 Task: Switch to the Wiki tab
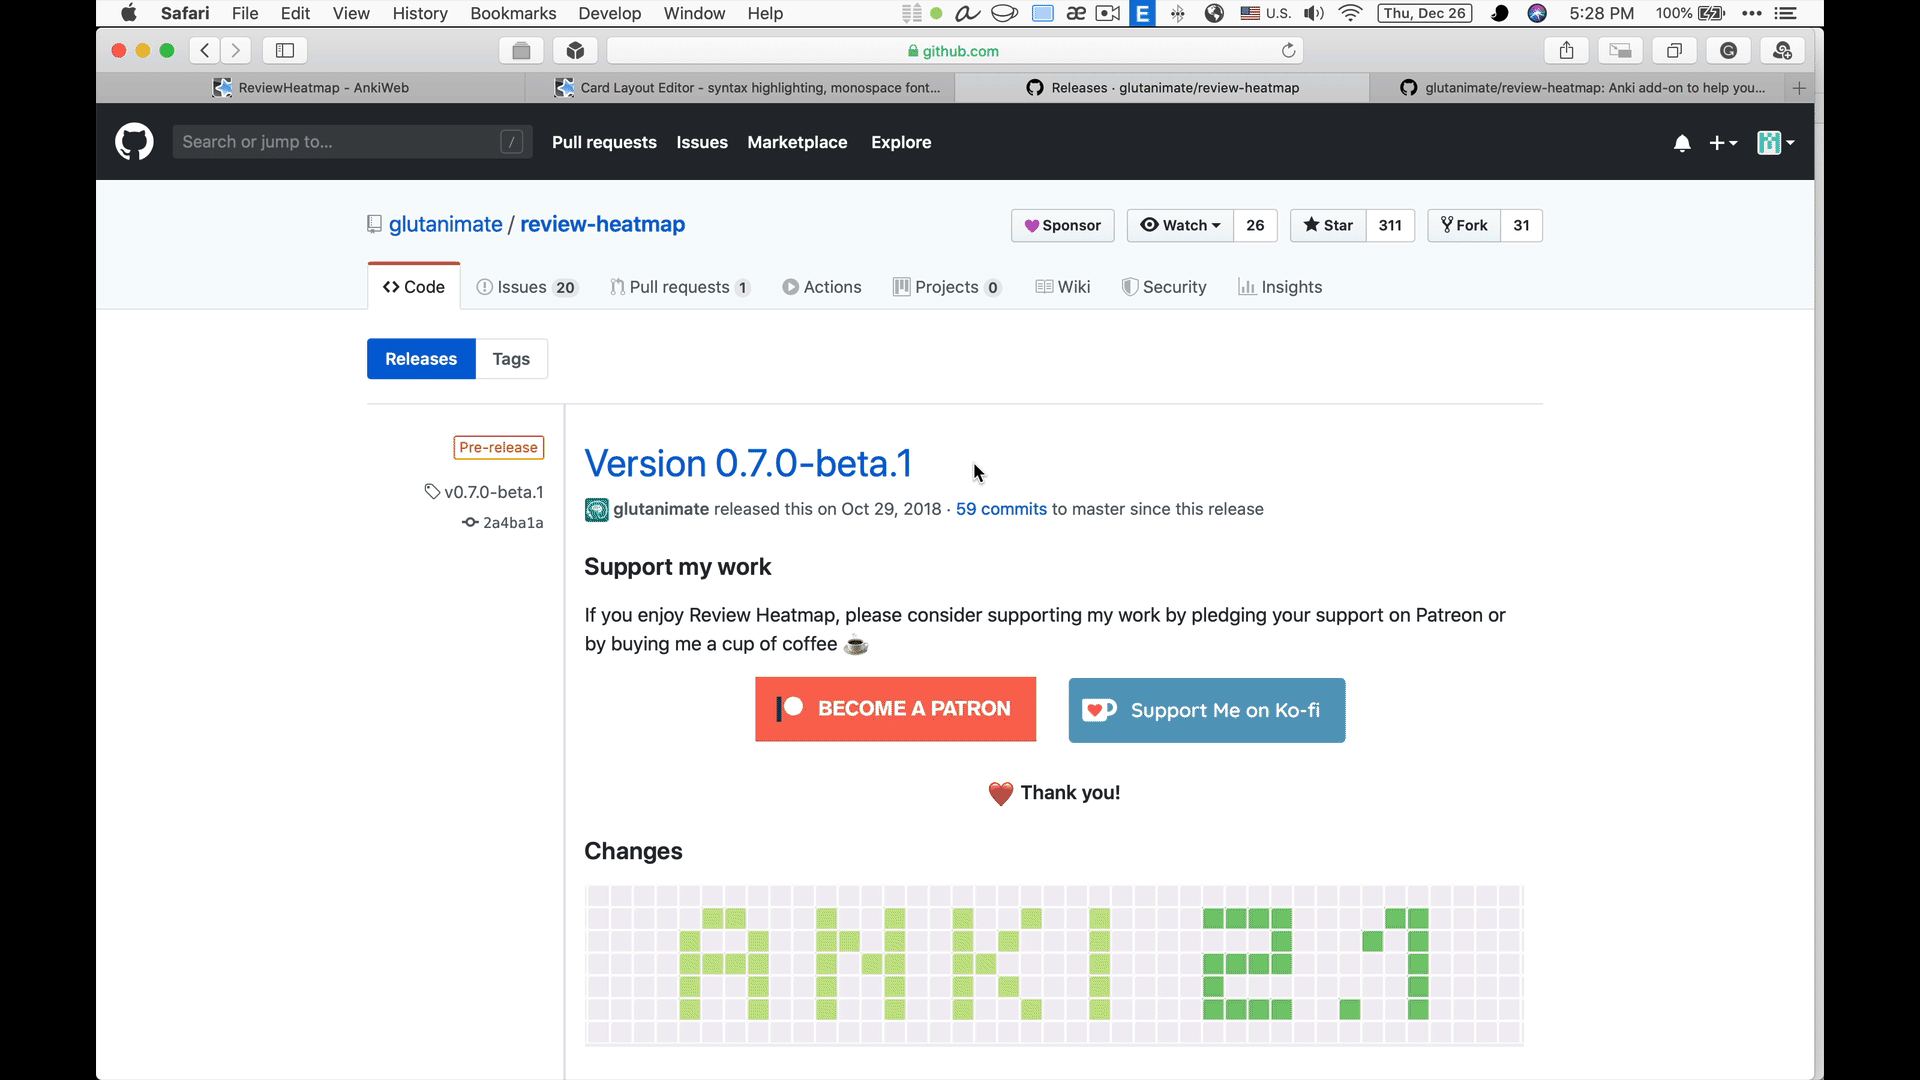(1072, 286)
